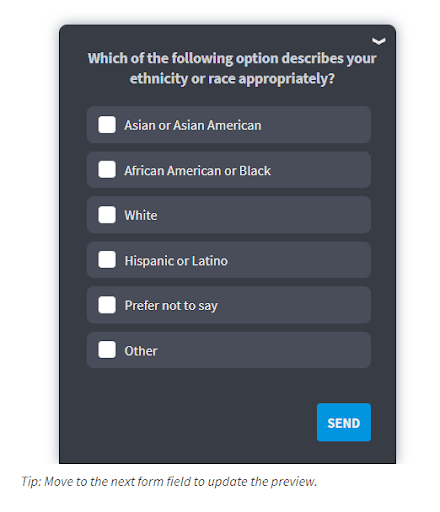Select the Other checkbox
440x512 pixels.
click(107, 350)
